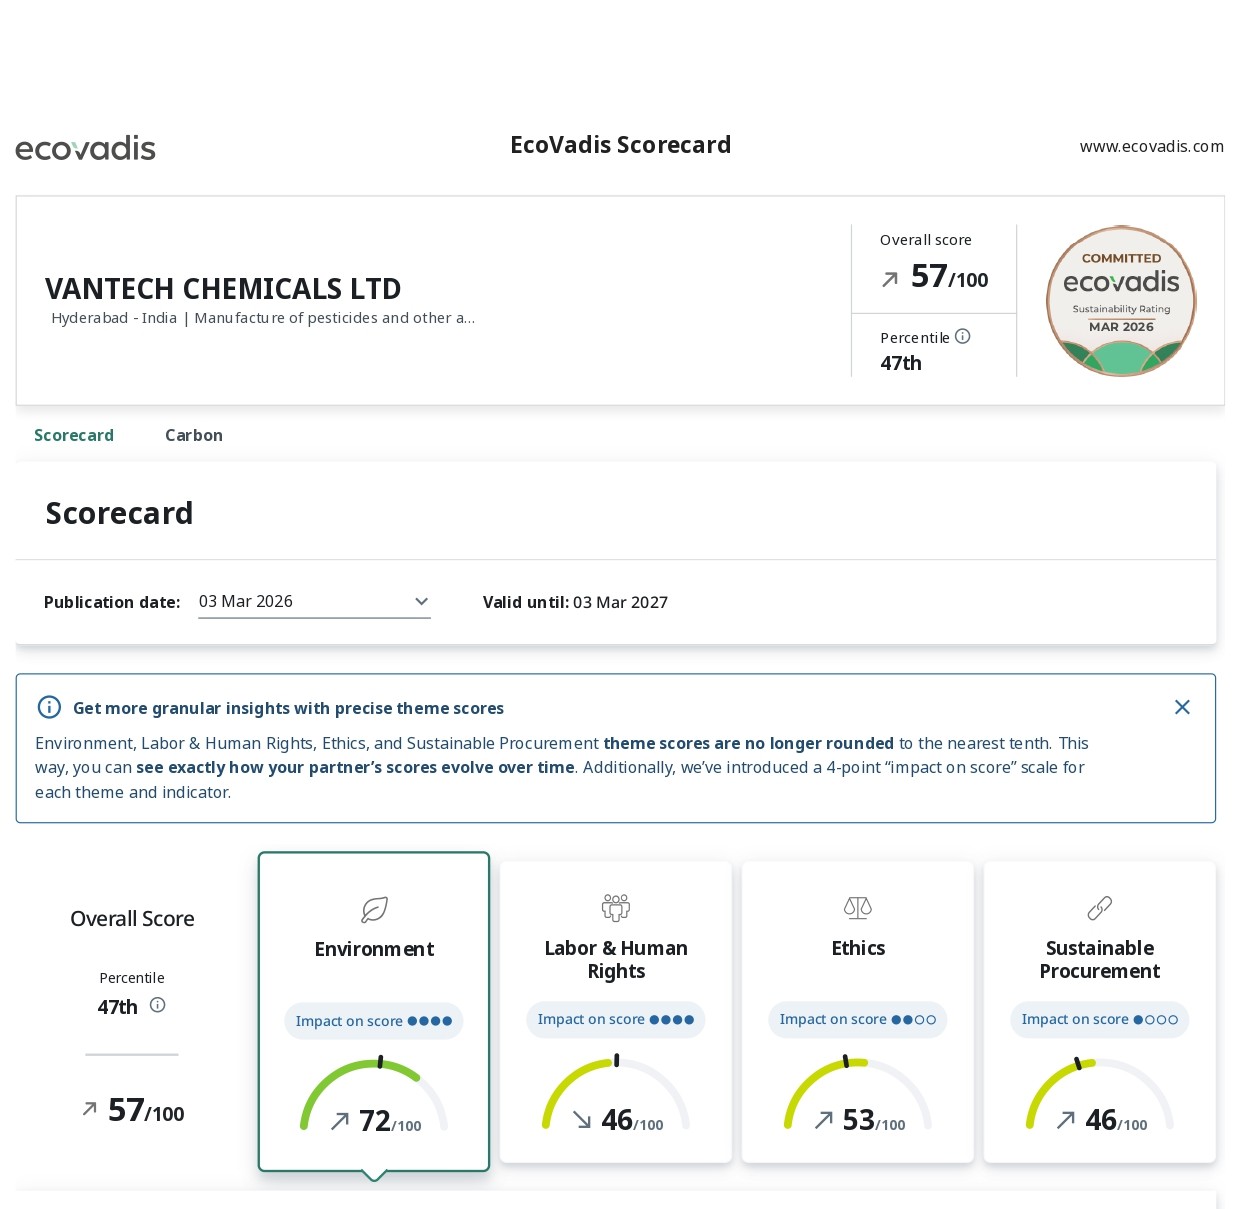Open the www.ecovadis.com link
The image size is (1240, 1209).
[1151, 147]
